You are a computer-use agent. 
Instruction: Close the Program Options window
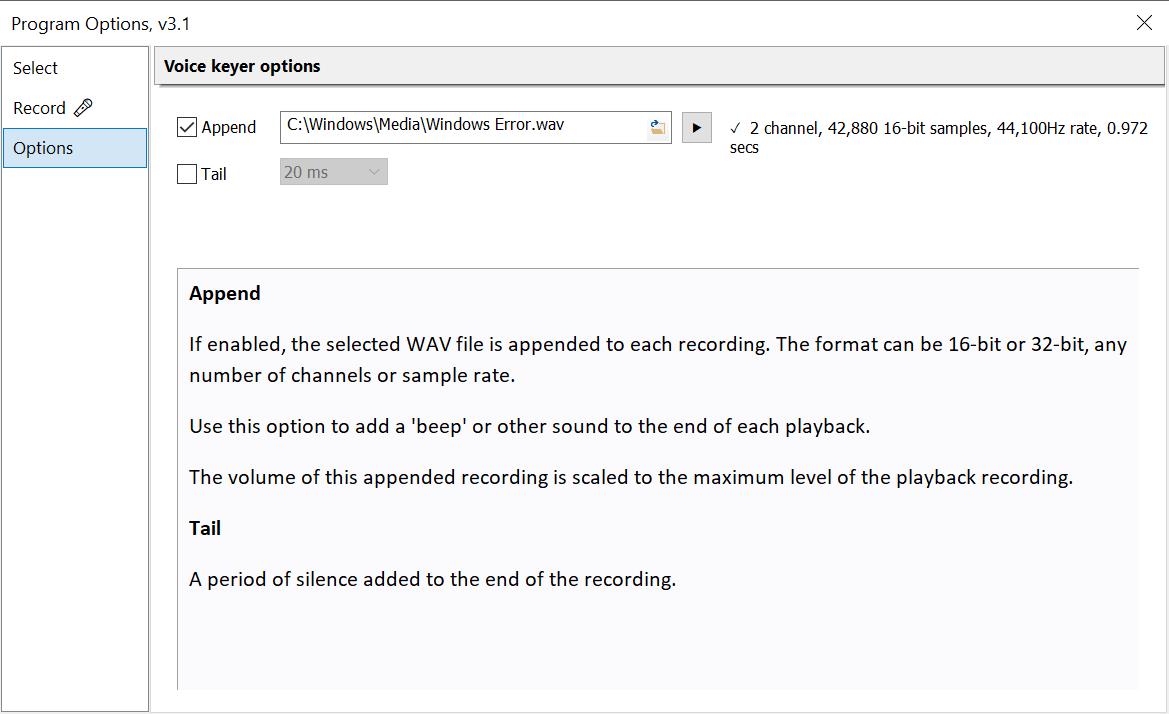pos(1144,23)
